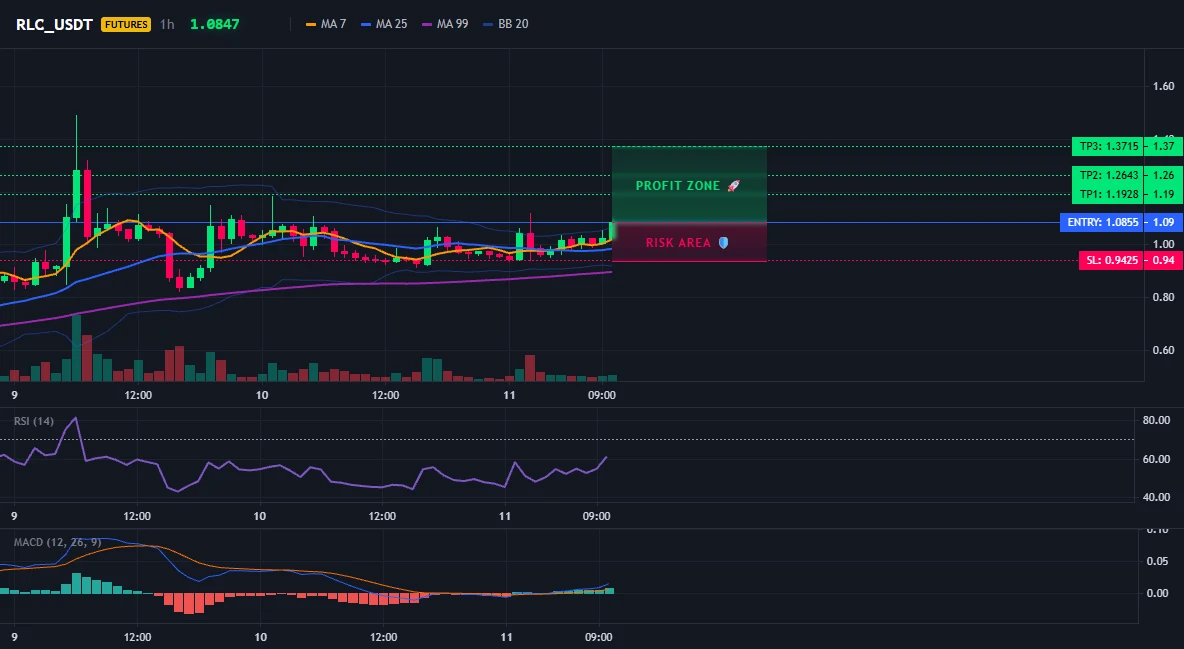Click the yellow FUTURES badge
1184x649 pixels.
pyautogui.click(x=126, y=24)
